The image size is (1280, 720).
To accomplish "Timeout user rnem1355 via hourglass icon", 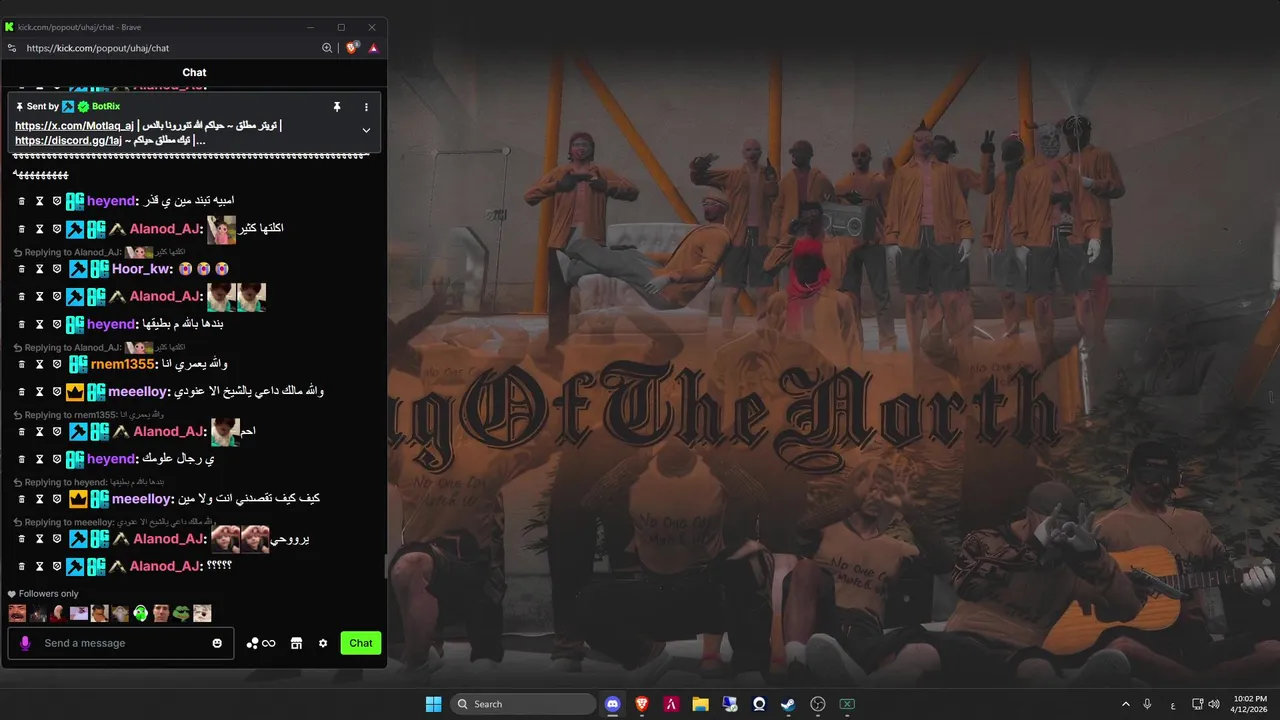I will pyautogui.click(x=40, y=364).
